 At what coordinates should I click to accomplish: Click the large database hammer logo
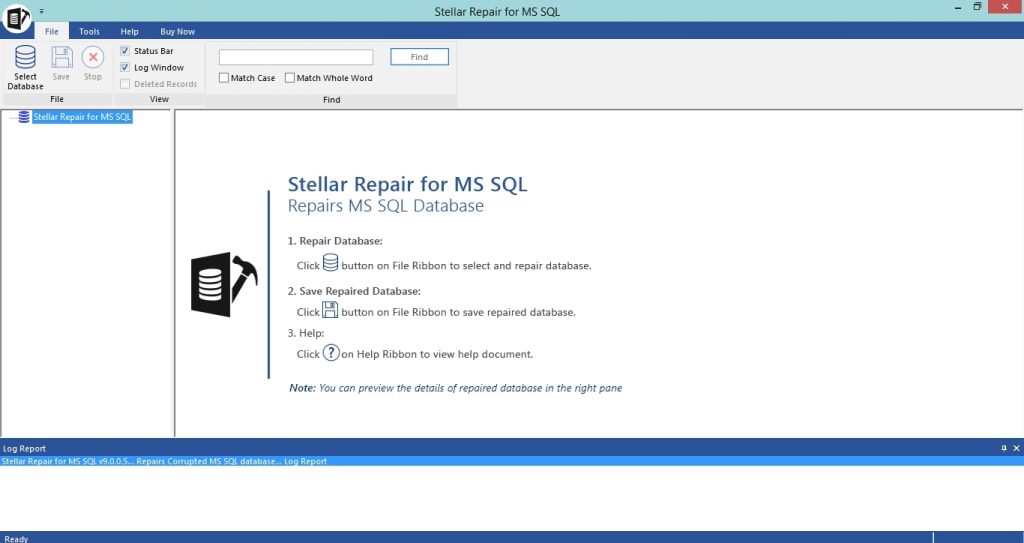pyautogui.click(x=223, y=284)
